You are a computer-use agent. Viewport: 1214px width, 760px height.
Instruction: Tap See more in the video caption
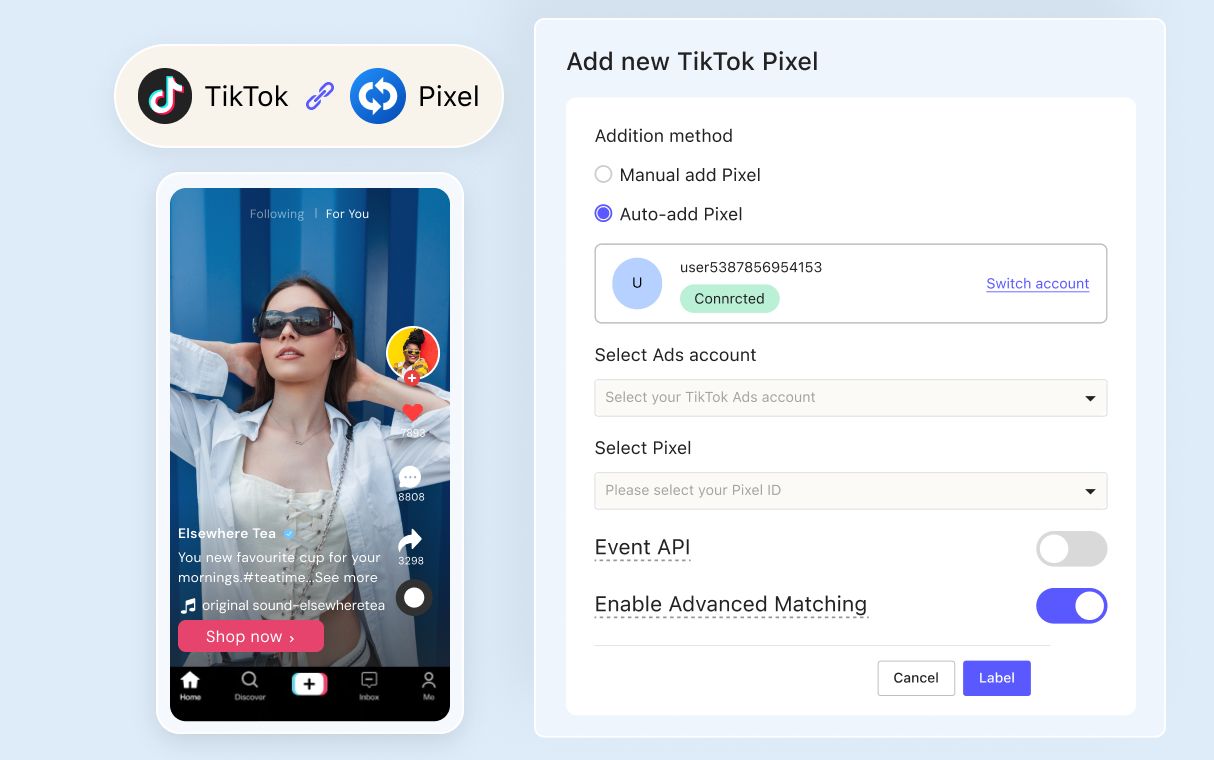(346, 577)
